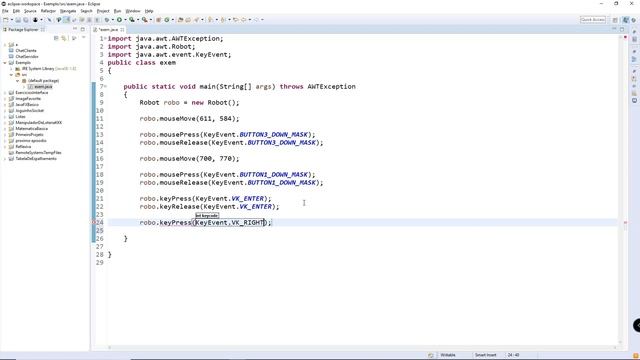Viewport: 640px width, 360px height.
Task: Collapse the main method fold on line 7
Action: click(x=105, y=87)
